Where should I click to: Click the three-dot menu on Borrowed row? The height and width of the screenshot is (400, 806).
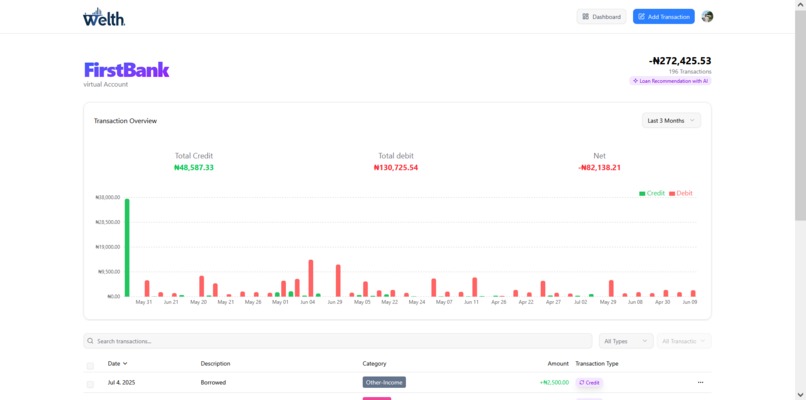click(x=701, y=383)
